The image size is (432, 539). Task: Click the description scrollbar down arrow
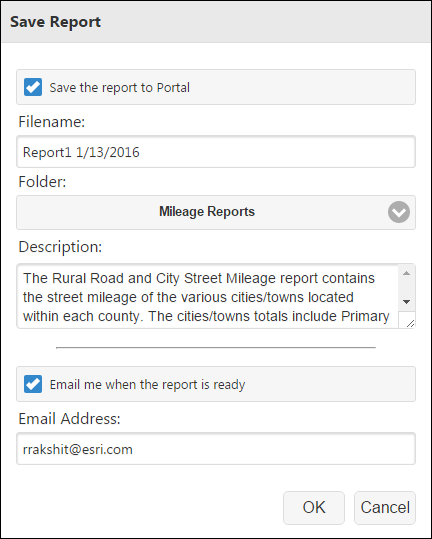click(407, 302)
